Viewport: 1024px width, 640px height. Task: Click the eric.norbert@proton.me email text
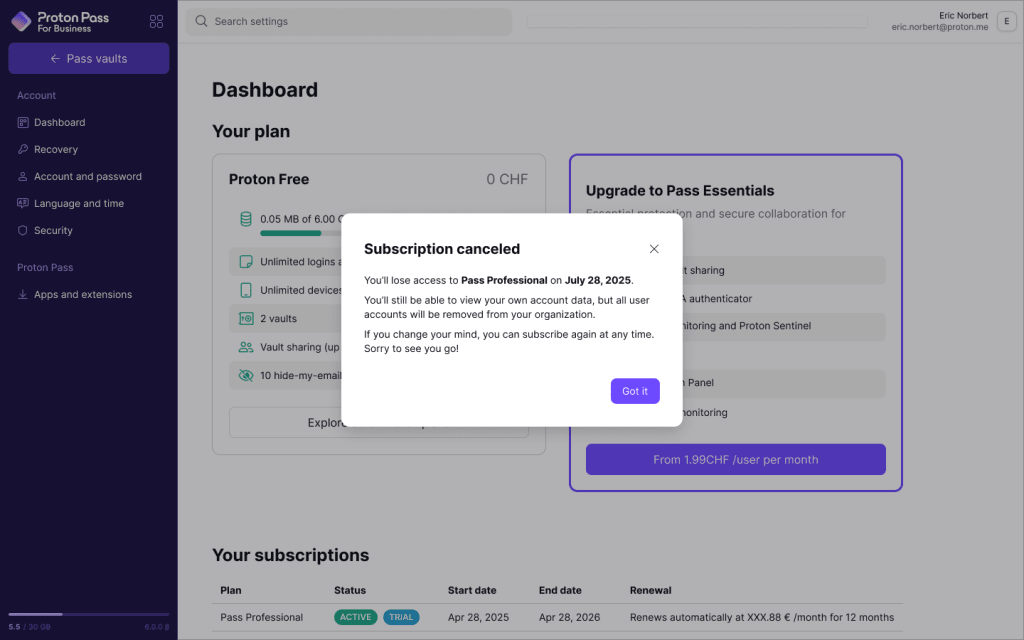(940, 27)
